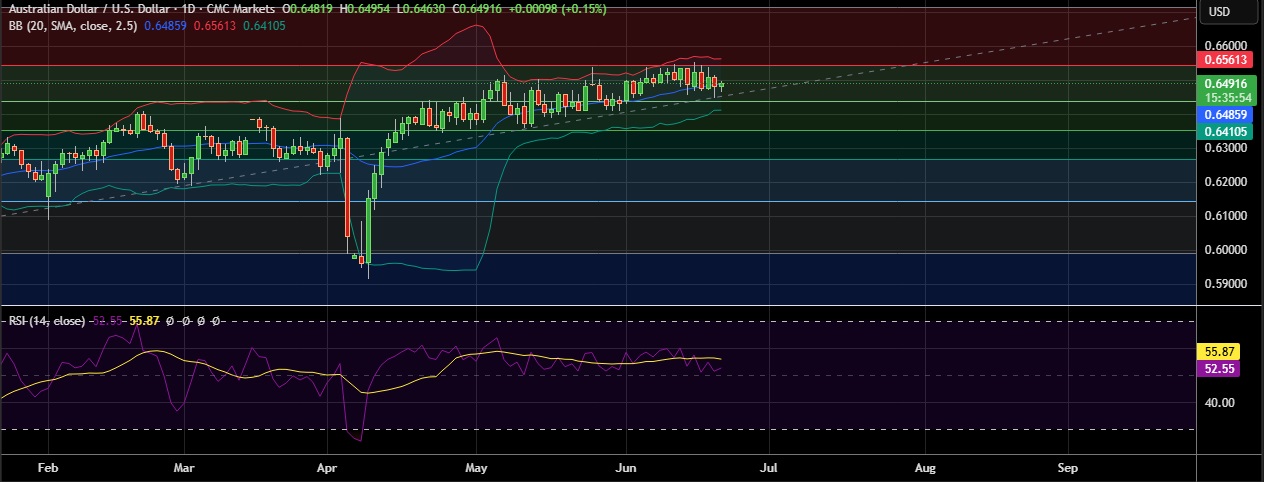The height and width of the screenshot is (482, 1264).
Task: Click the 0.62000 price scale label
Action: (x=1225, y=182)
